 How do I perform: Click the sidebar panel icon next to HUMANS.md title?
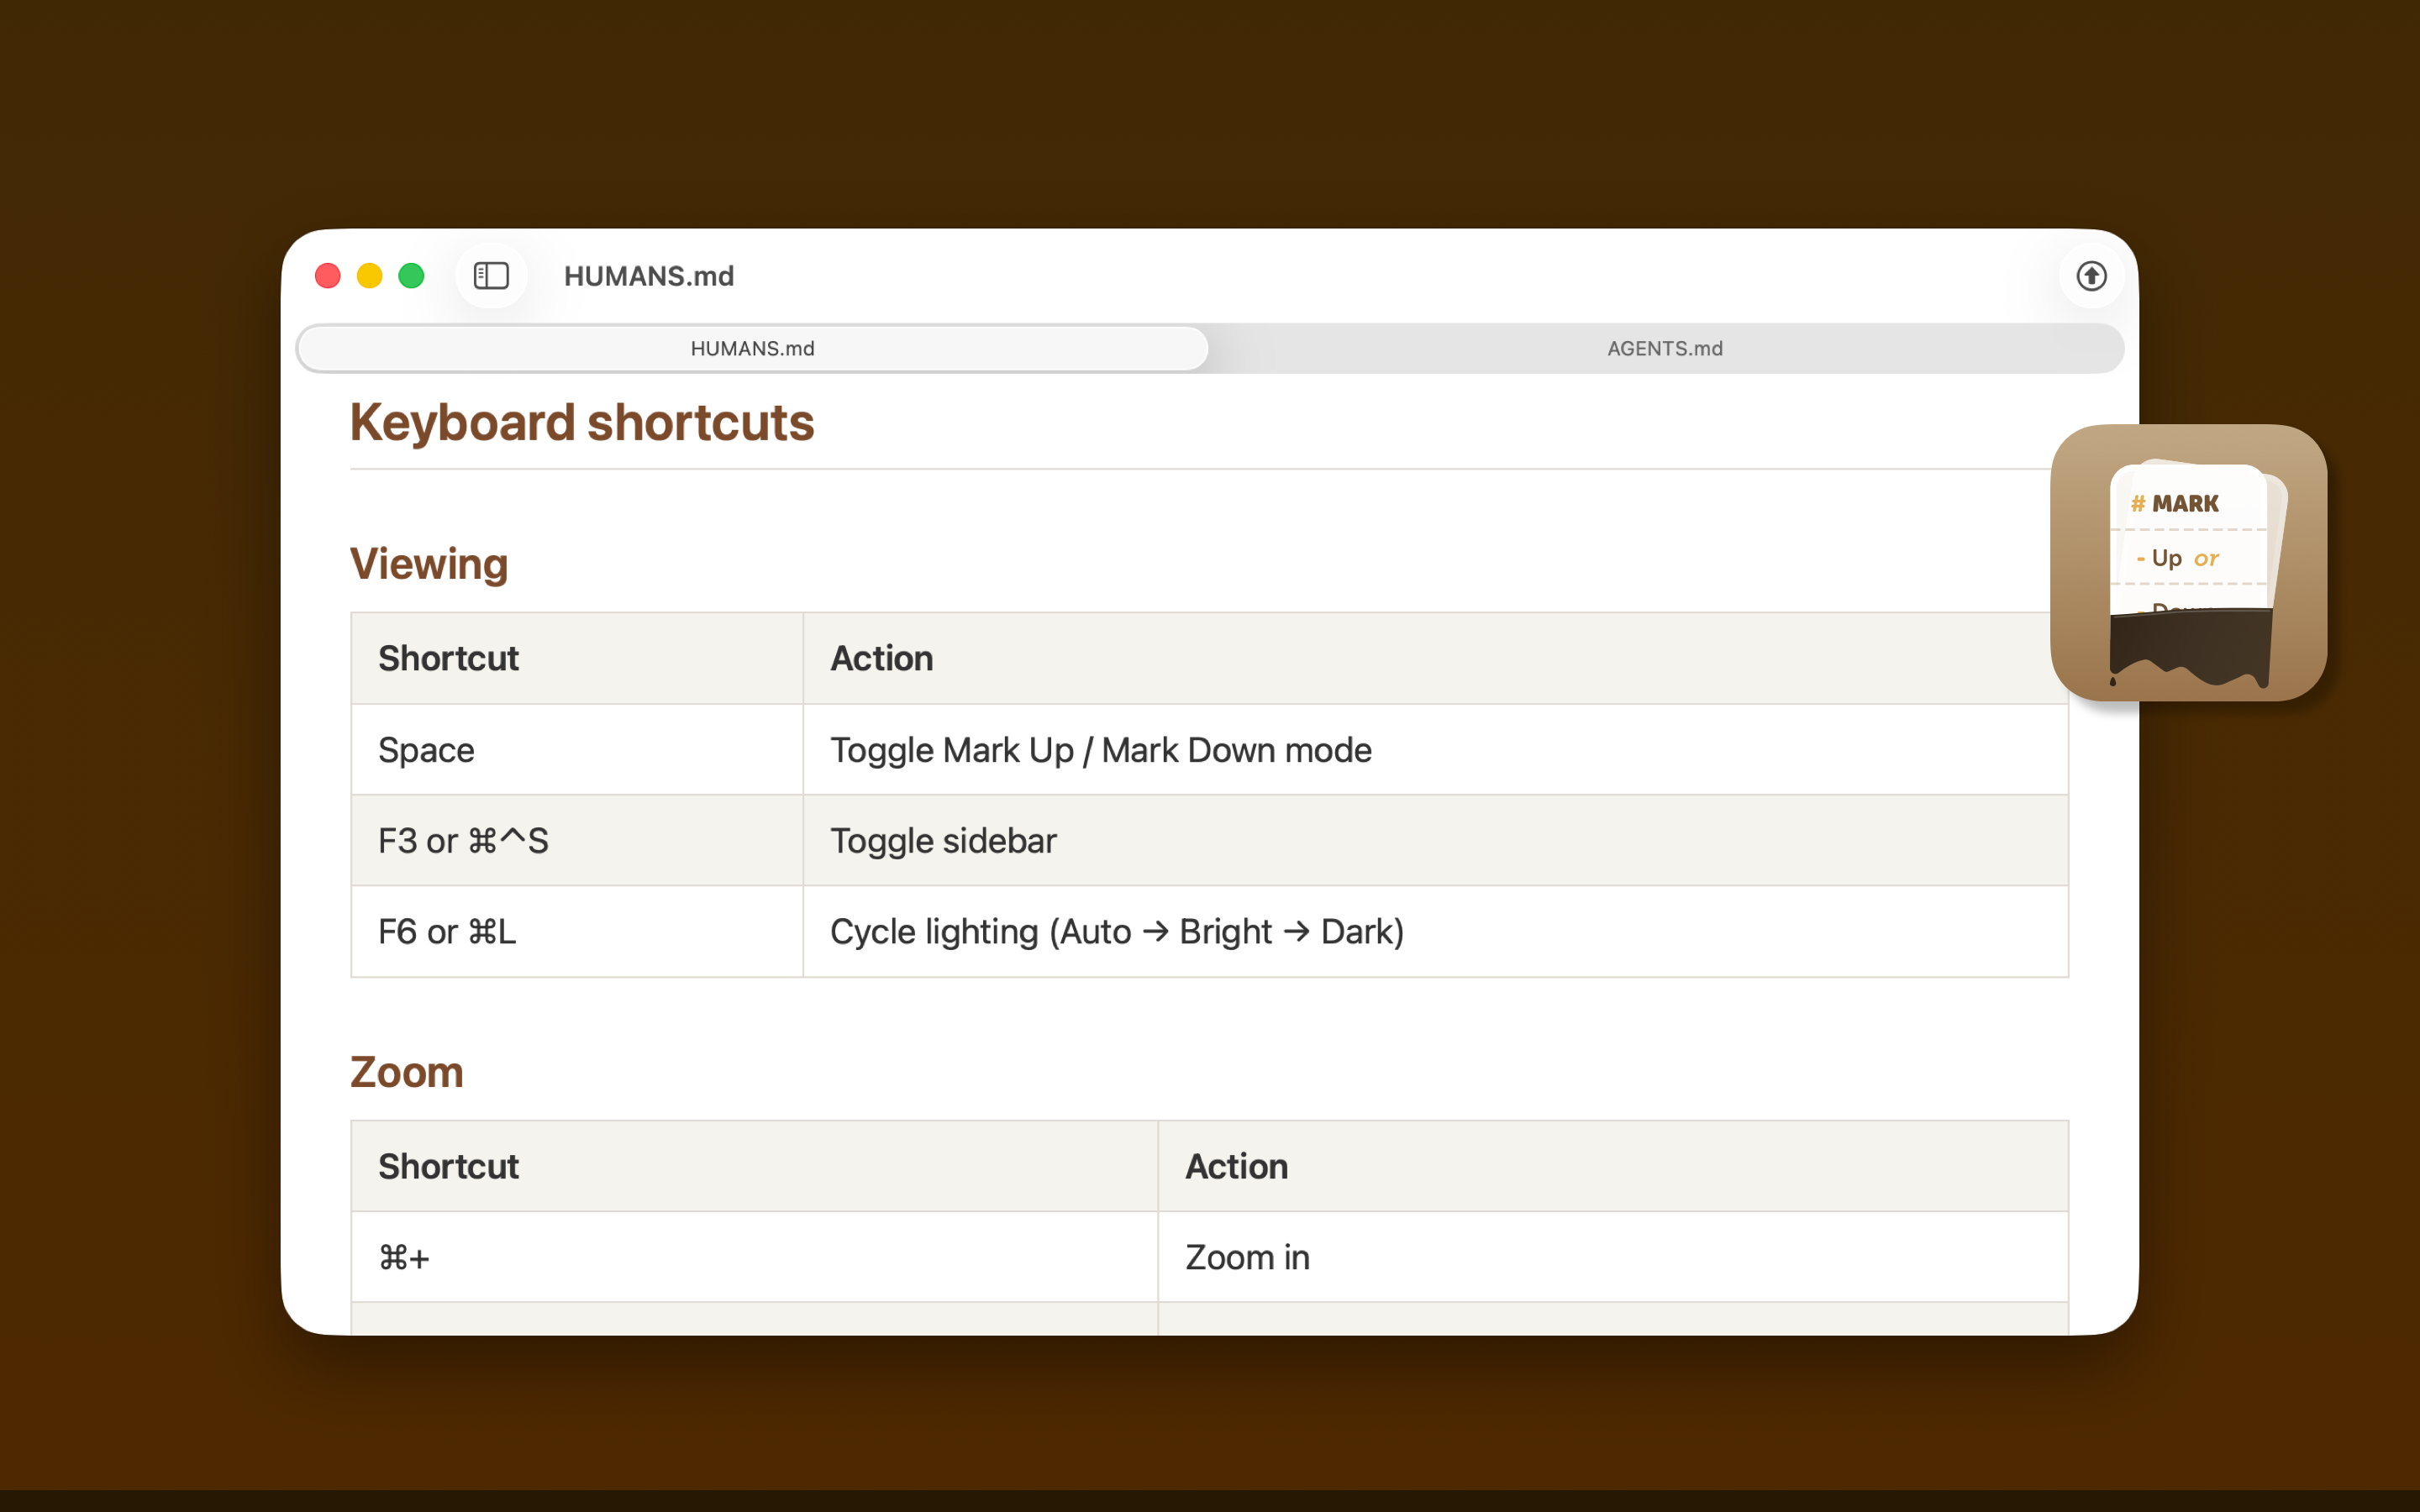(490, 276)
